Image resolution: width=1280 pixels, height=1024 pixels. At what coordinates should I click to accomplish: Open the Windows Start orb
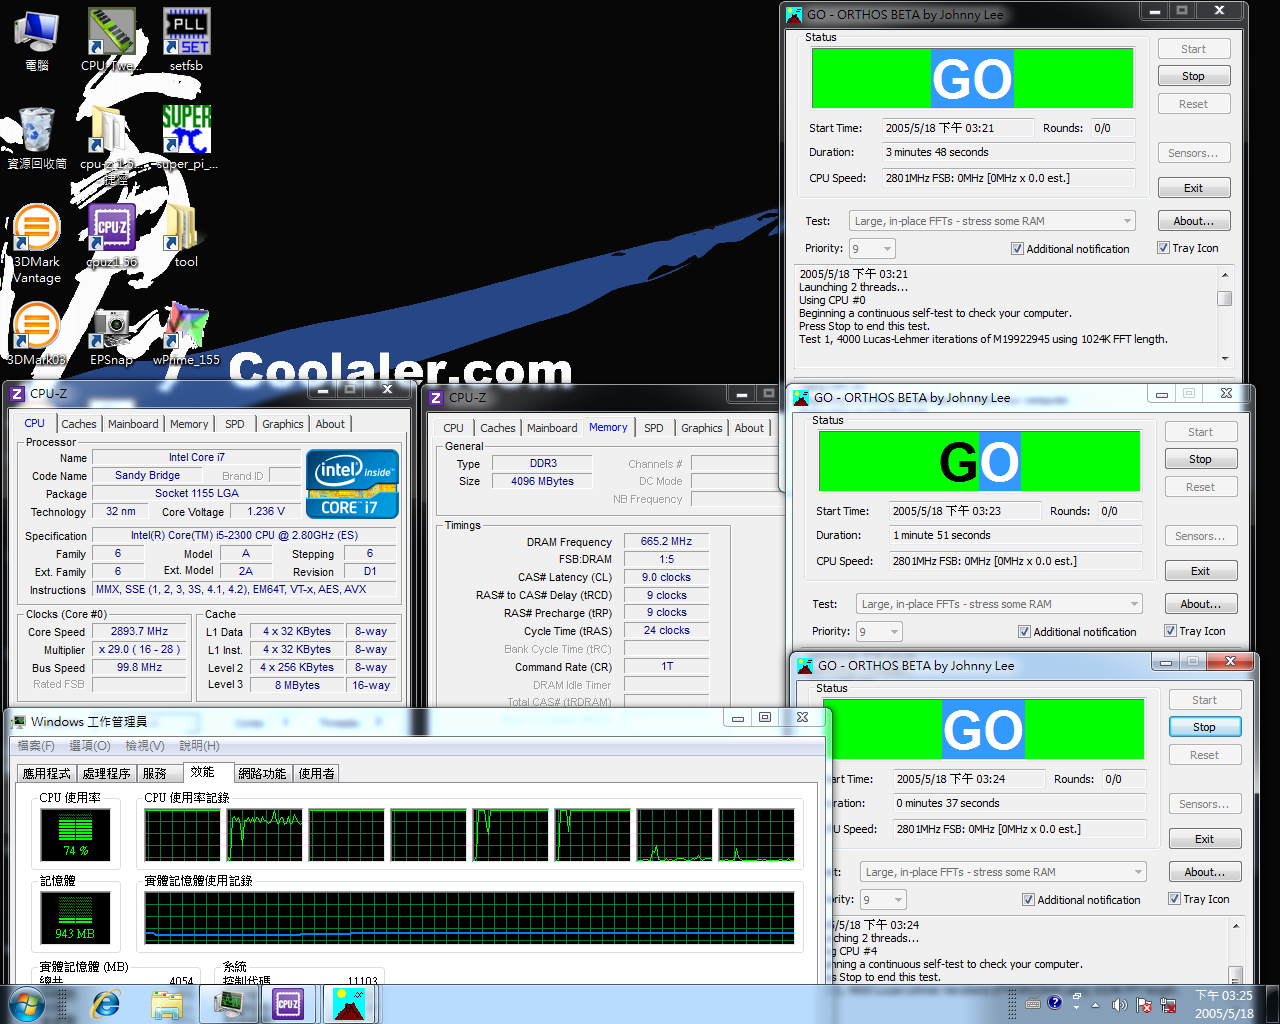[x=26, y=1004]
